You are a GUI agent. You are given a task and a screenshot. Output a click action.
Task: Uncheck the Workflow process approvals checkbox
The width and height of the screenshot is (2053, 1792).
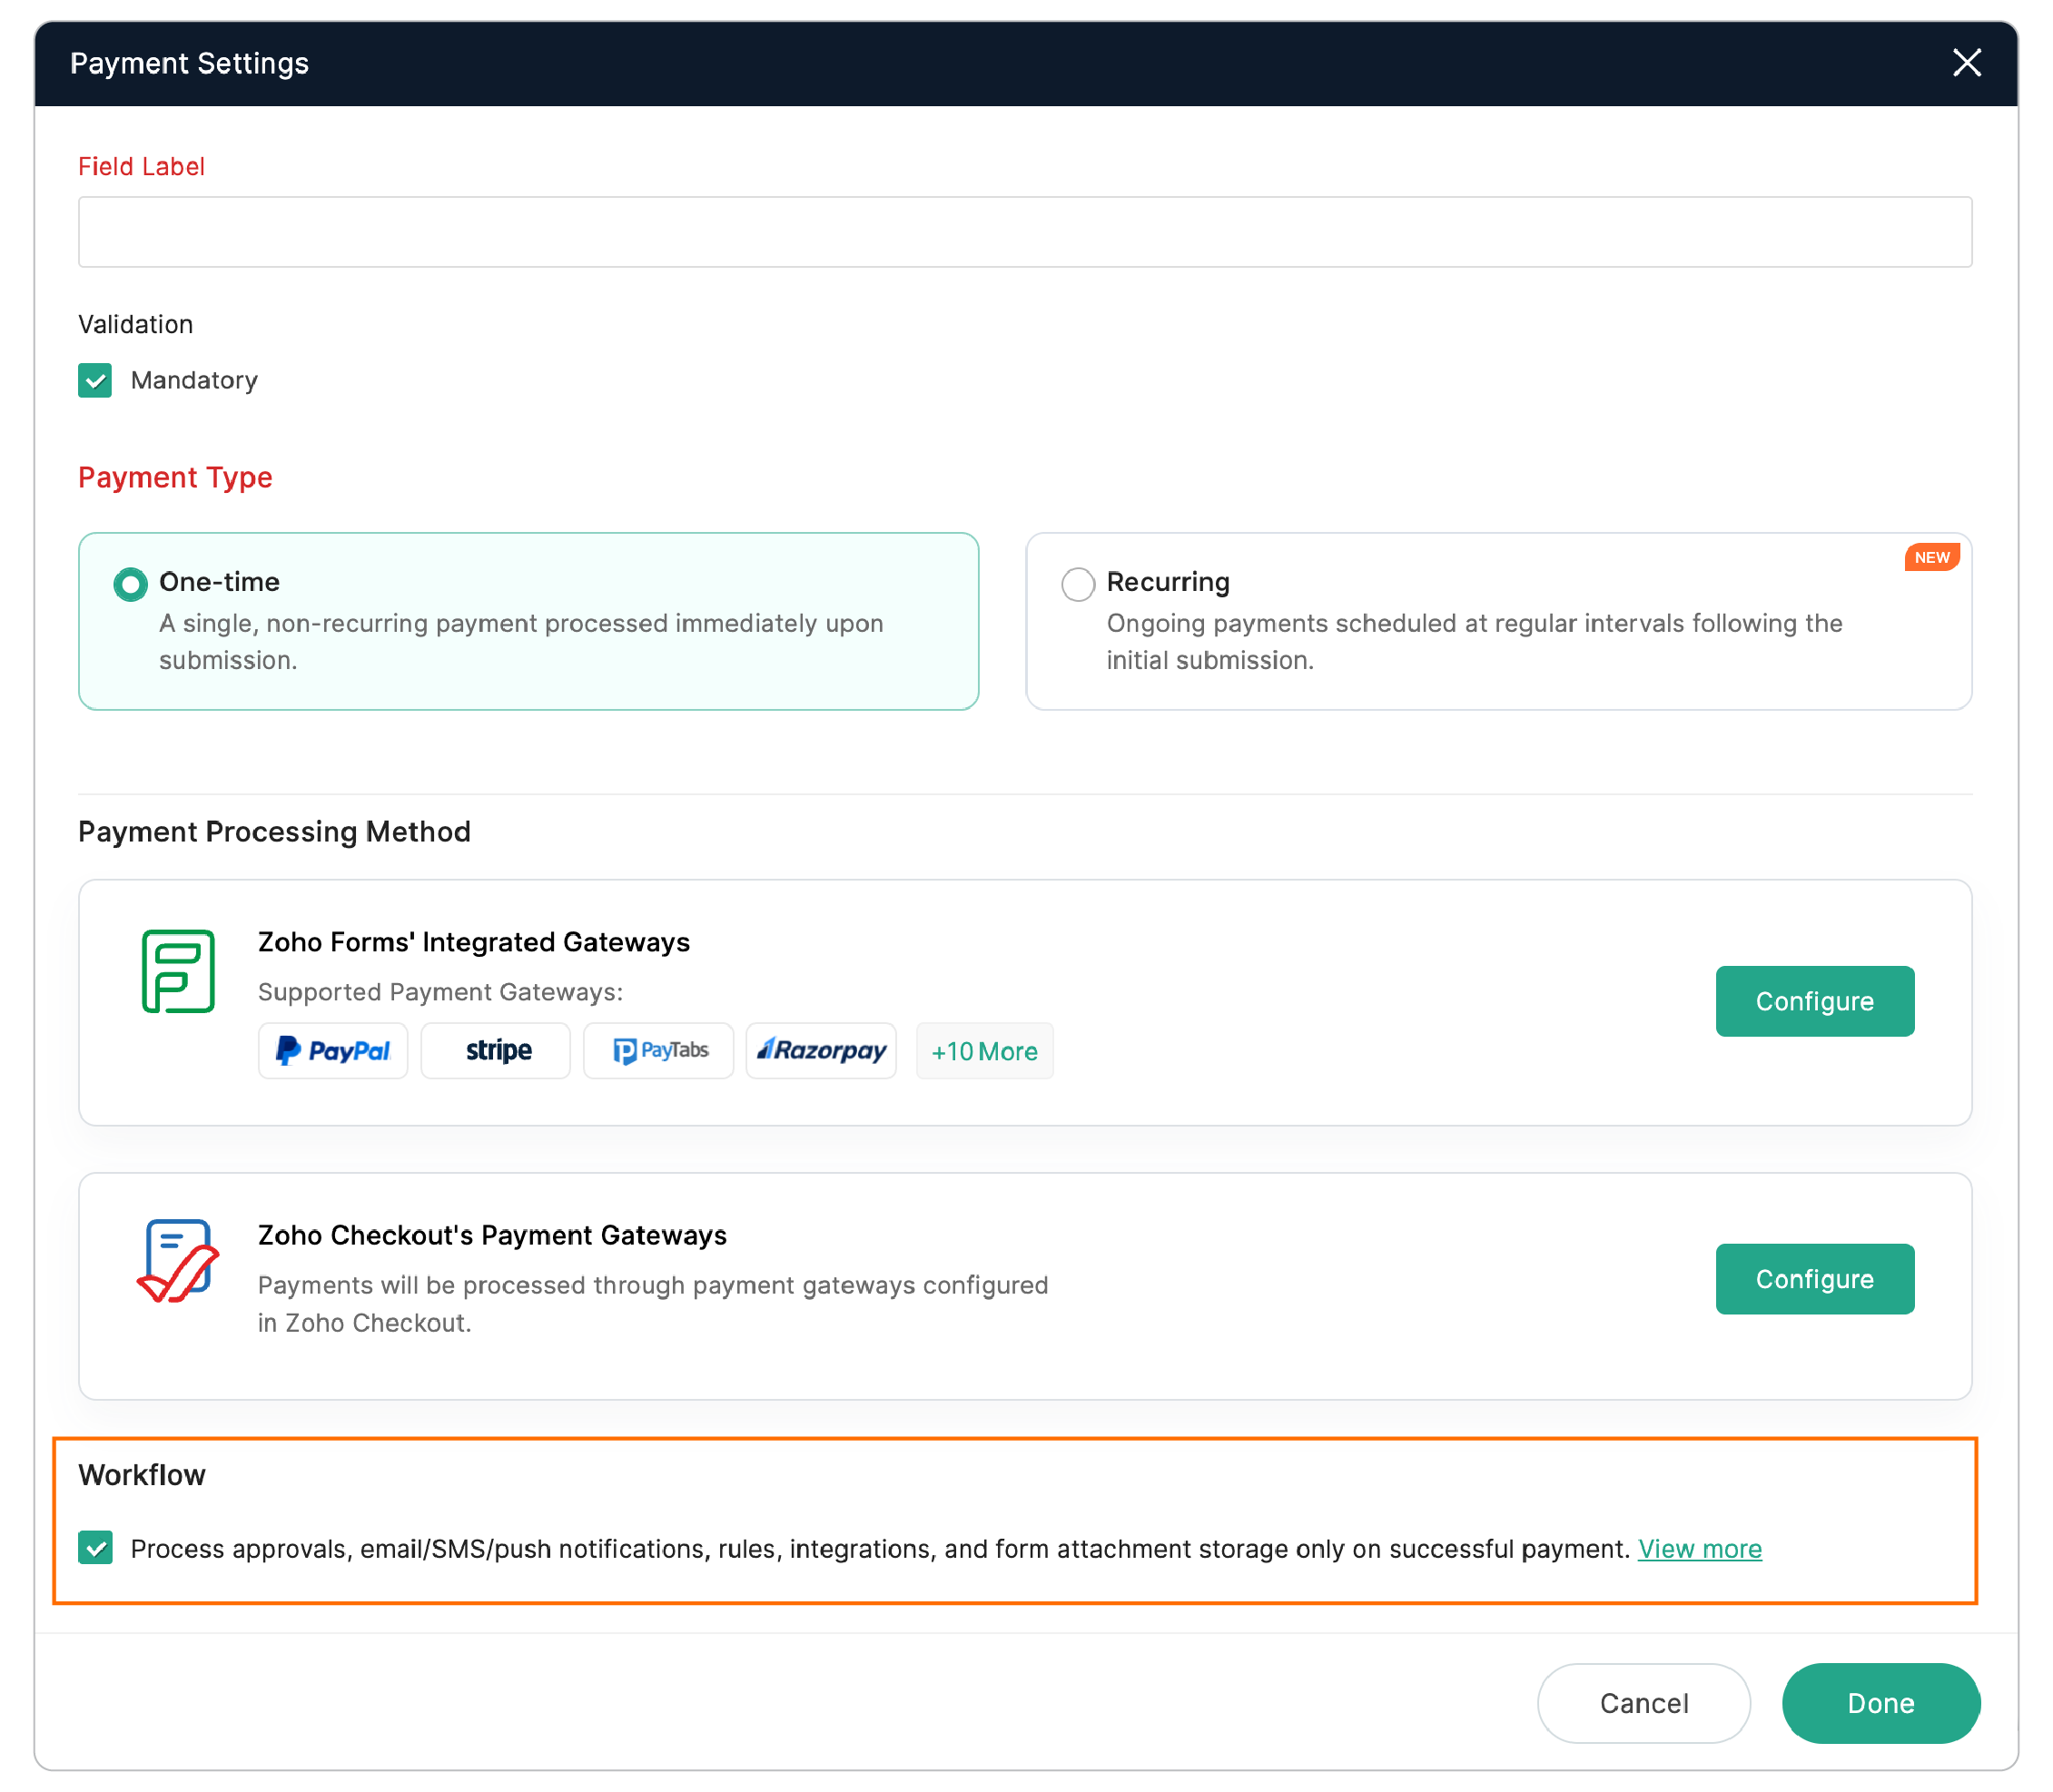pos(95,1548)
